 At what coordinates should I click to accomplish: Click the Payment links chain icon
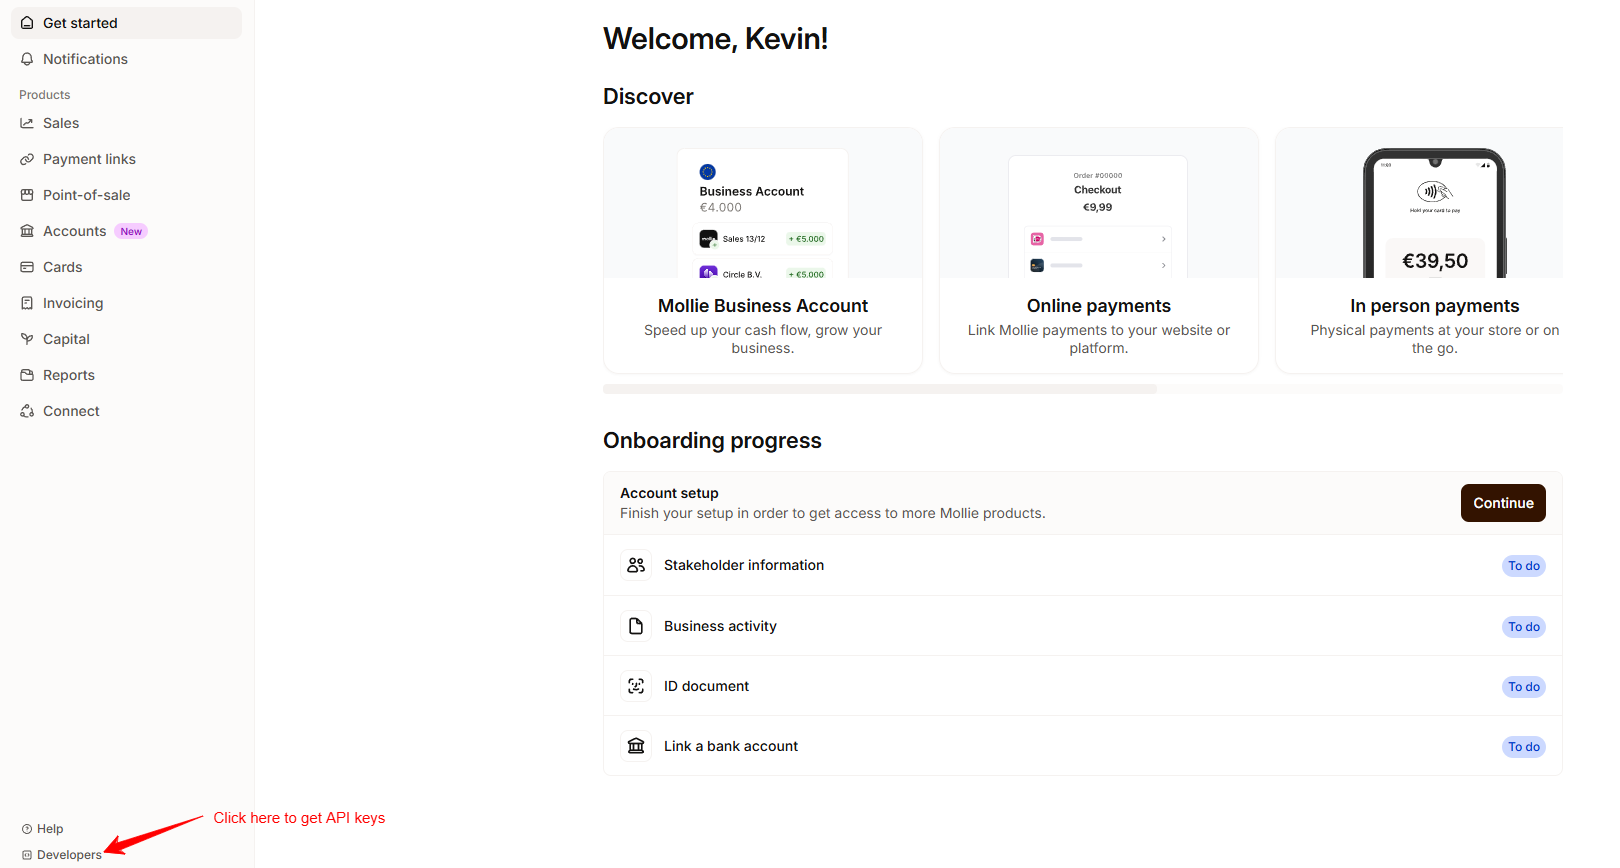tap(27, 159)
